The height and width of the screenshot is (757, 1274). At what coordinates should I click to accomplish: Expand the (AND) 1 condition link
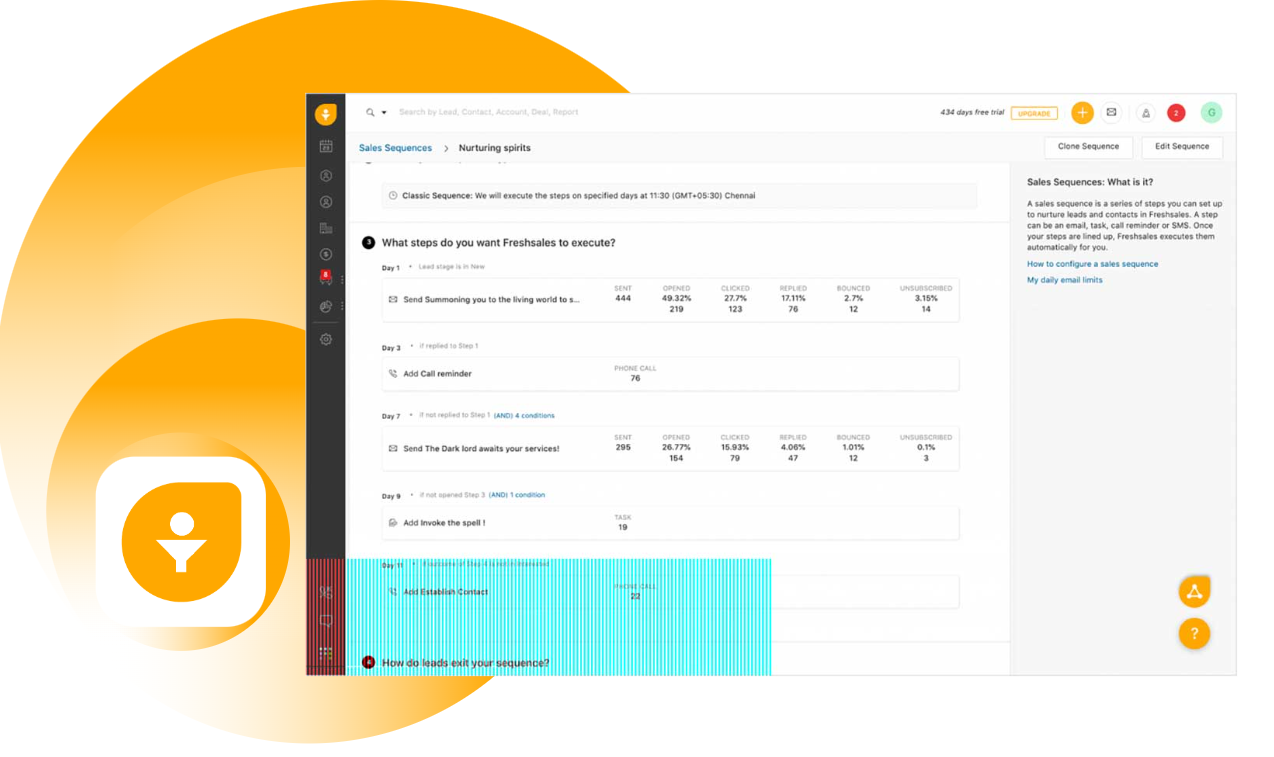[x=517, y=495]
